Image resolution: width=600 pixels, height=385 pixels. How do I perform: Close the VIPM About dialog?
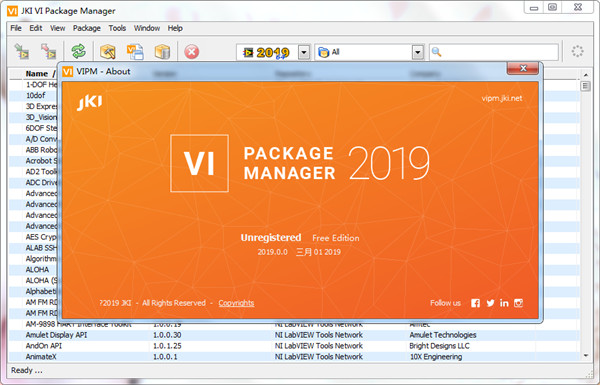[x=523, y=69]
